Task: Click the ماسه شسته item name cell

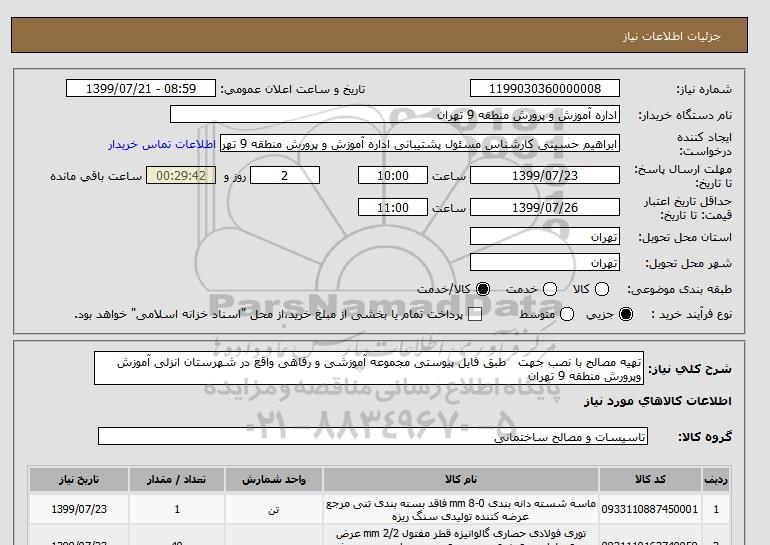Action: (461, 510)
